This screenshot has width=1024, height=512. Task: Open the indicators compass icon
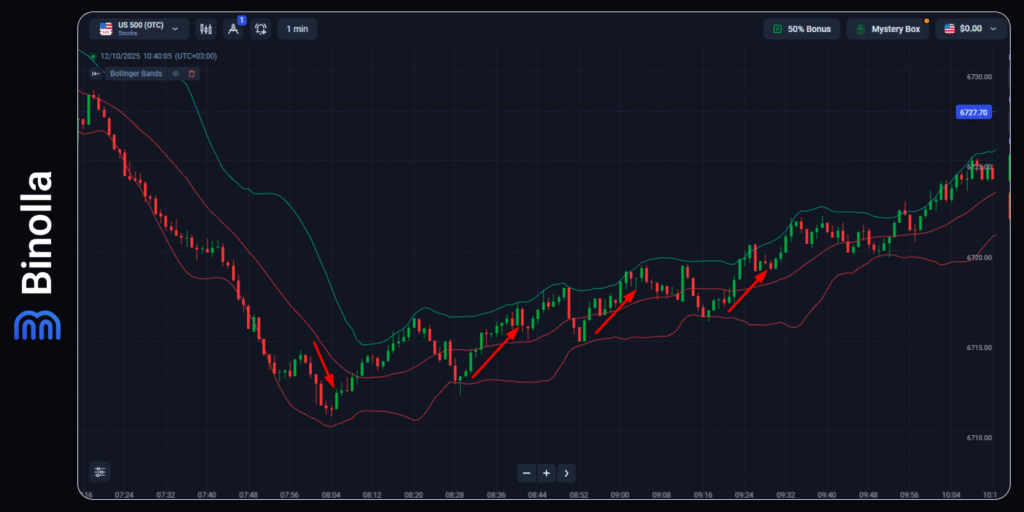[x=233, y=29]
